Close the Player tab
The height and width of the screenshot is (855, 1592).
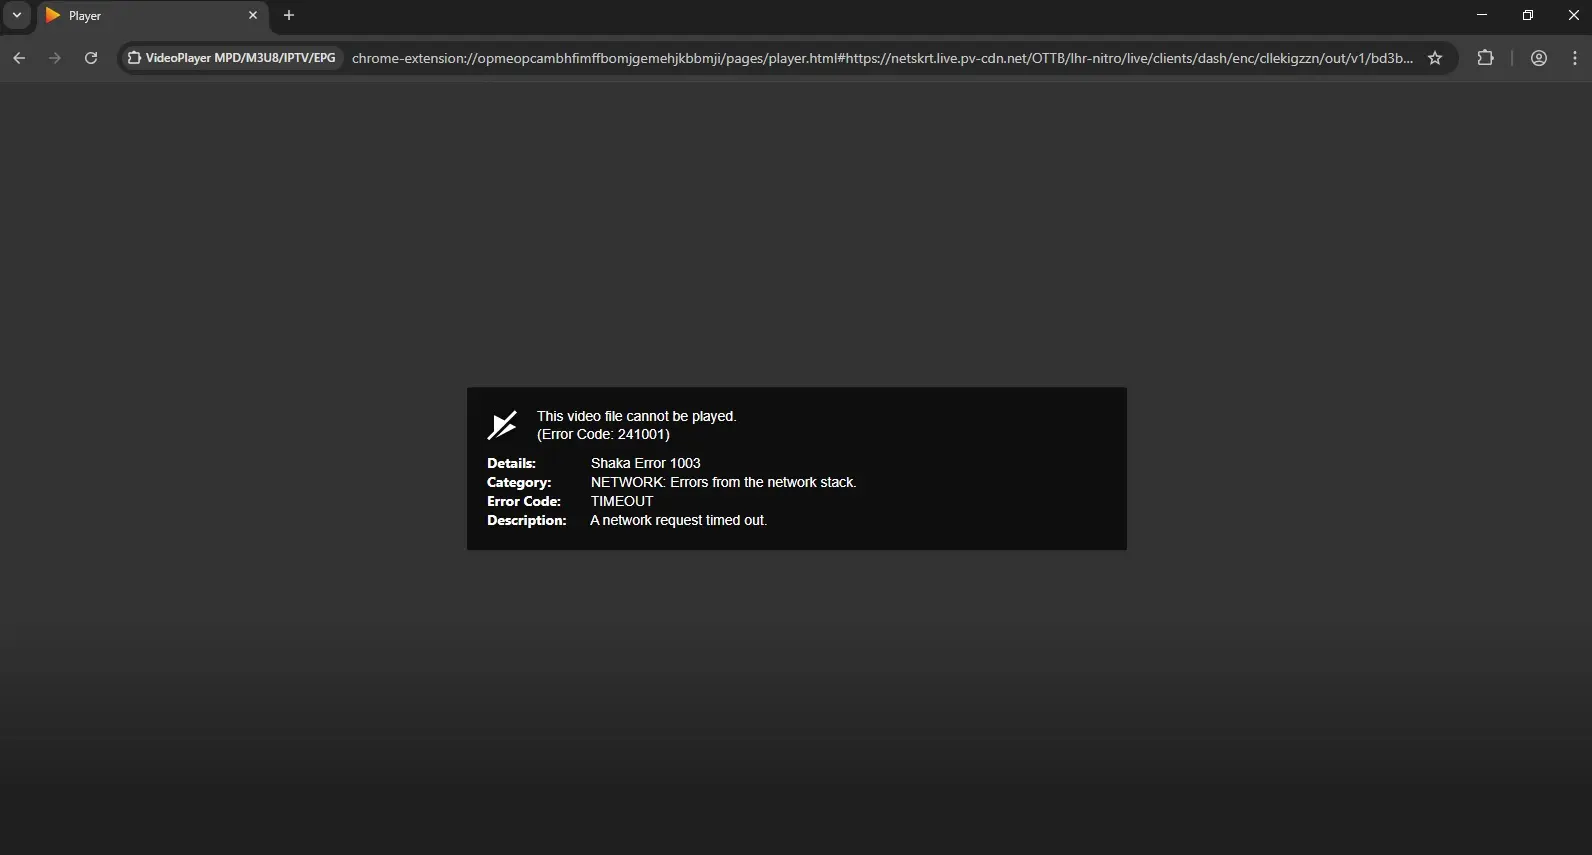click(253, 15)
